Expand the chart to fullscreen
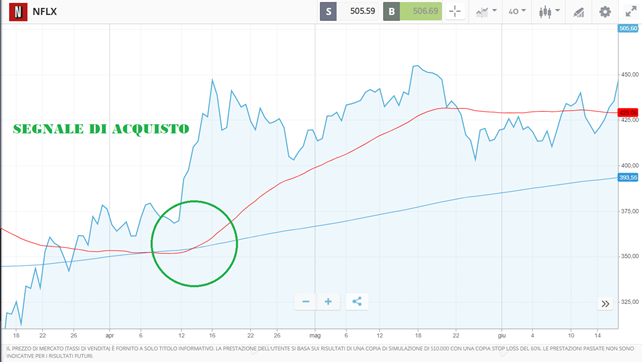The height and width of the screenshot is (362, 642). click(x=631, y=11)
